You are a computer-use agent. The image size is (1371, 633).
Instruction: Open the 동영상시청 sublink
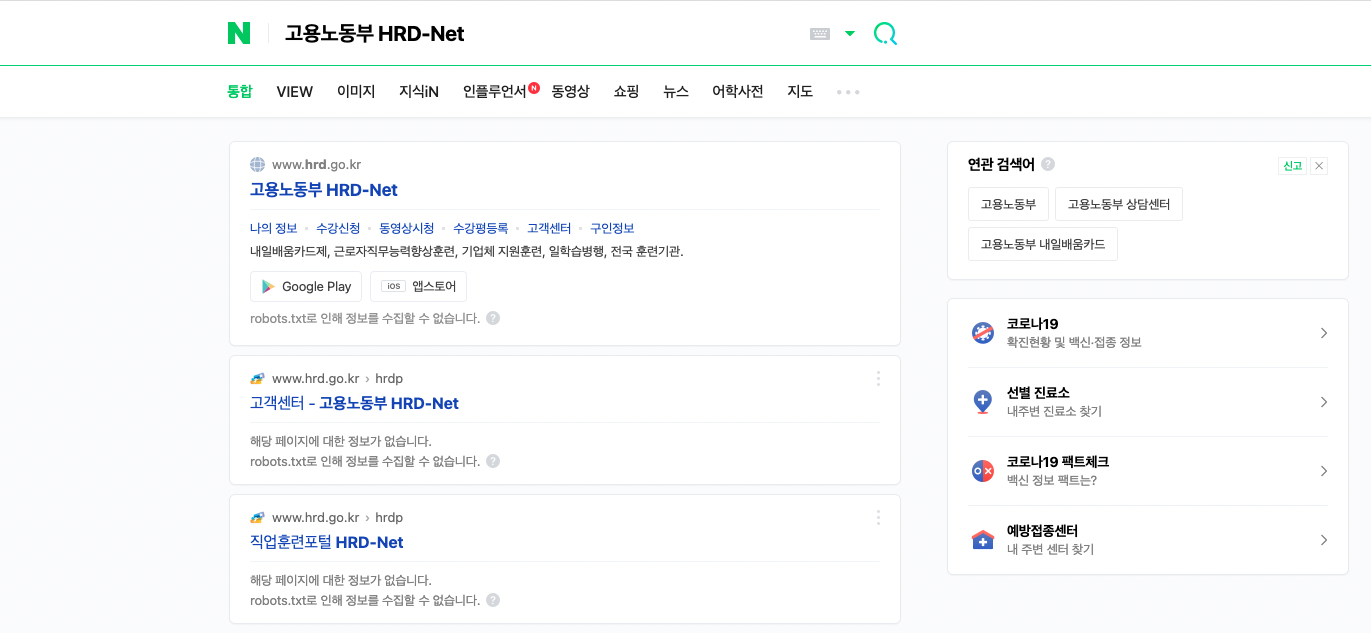pos(407,228)
